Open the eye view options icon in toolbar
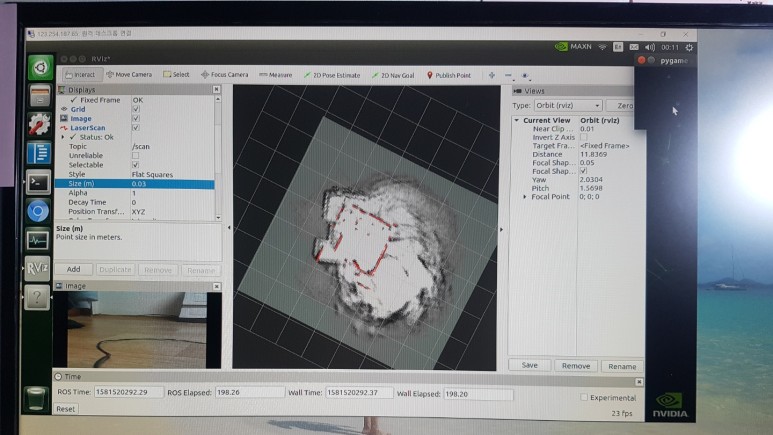The width and height of the screenshot is (773, 435). 525,76
